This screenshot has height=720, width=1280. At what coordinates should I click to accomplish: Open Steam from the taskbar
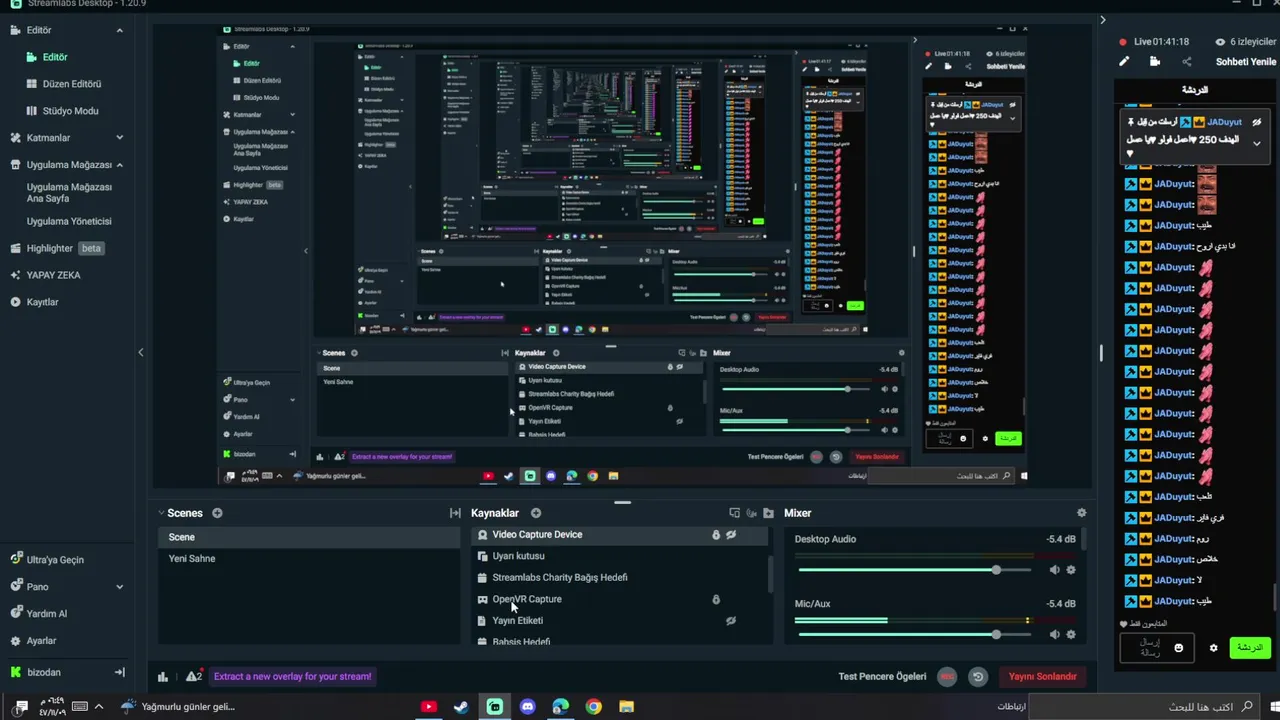461,707
